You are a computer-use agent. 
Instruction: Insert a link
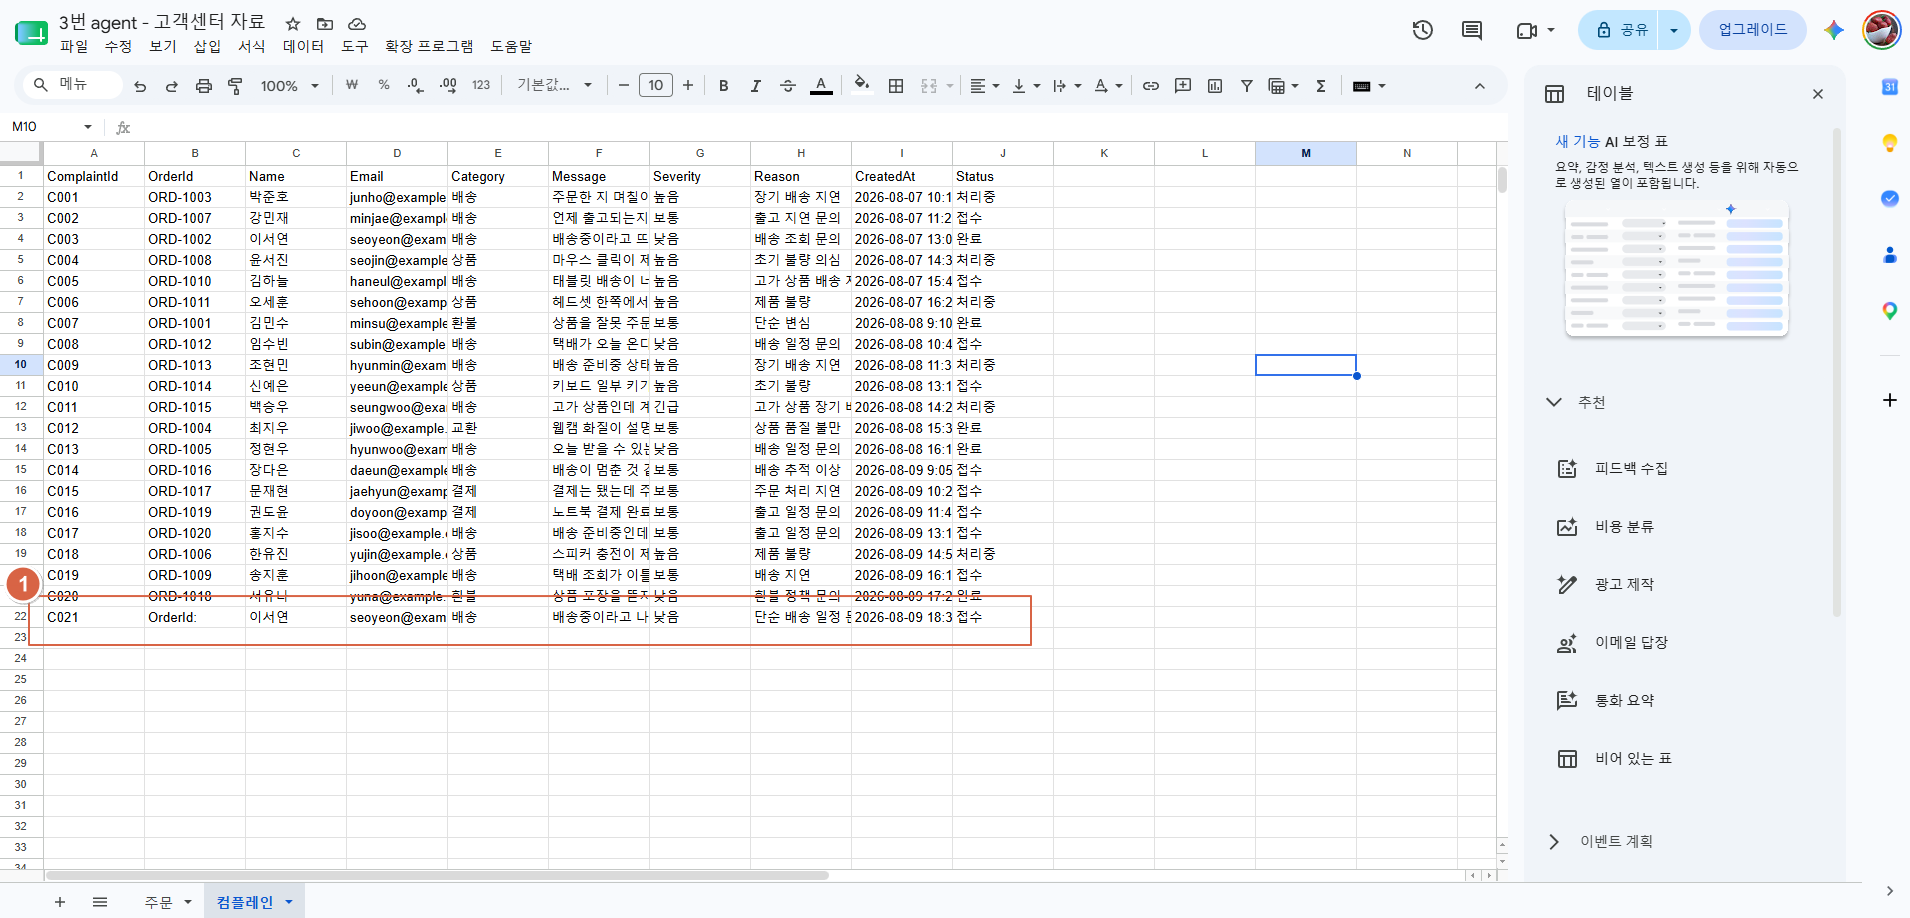coord(1151,86)
